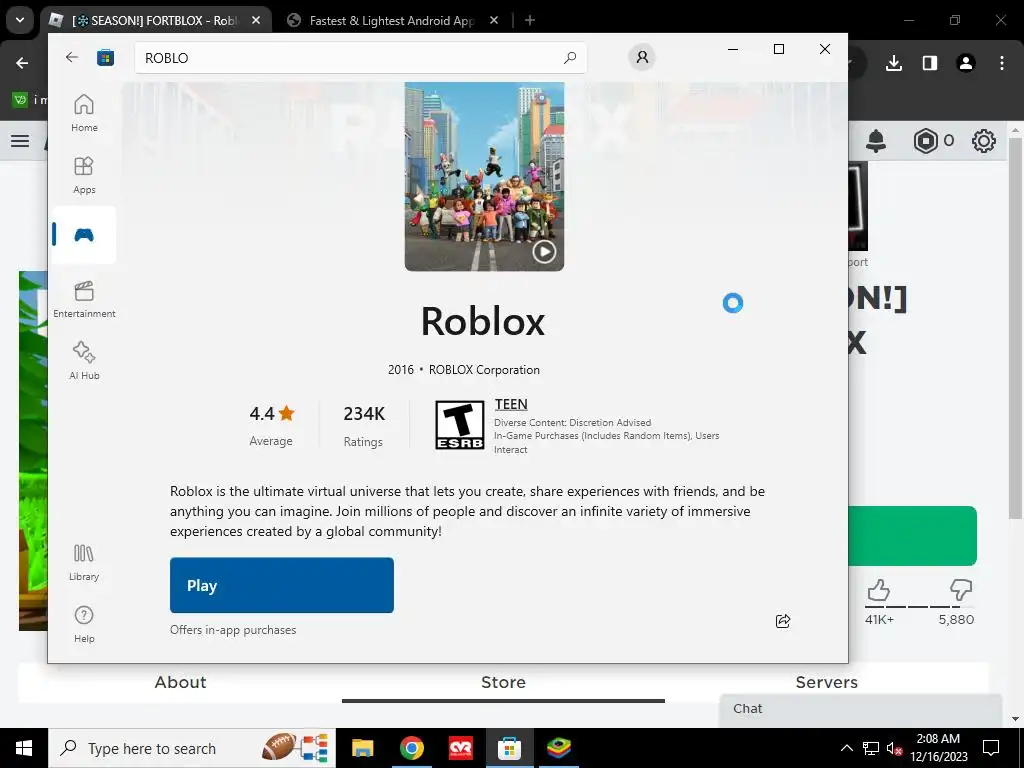Open the Chat panel

pos(861,709)
